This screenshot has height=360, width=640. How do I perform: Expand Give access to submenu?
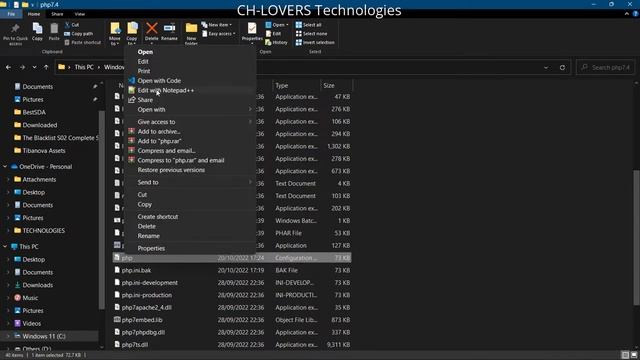(x=190, y=122)
